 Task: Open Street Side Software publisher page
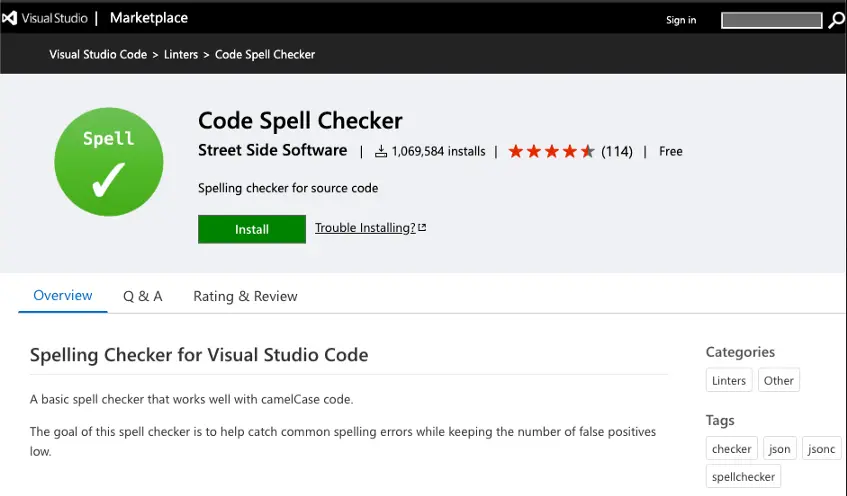pos(272,150)
